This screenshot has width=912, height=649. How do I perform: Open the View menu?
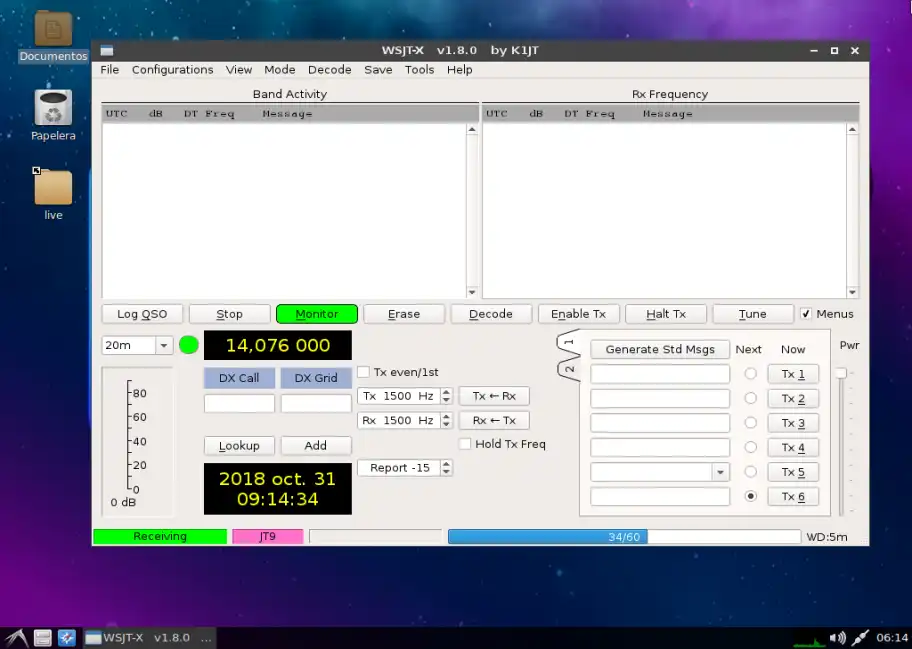coord(238,70)
